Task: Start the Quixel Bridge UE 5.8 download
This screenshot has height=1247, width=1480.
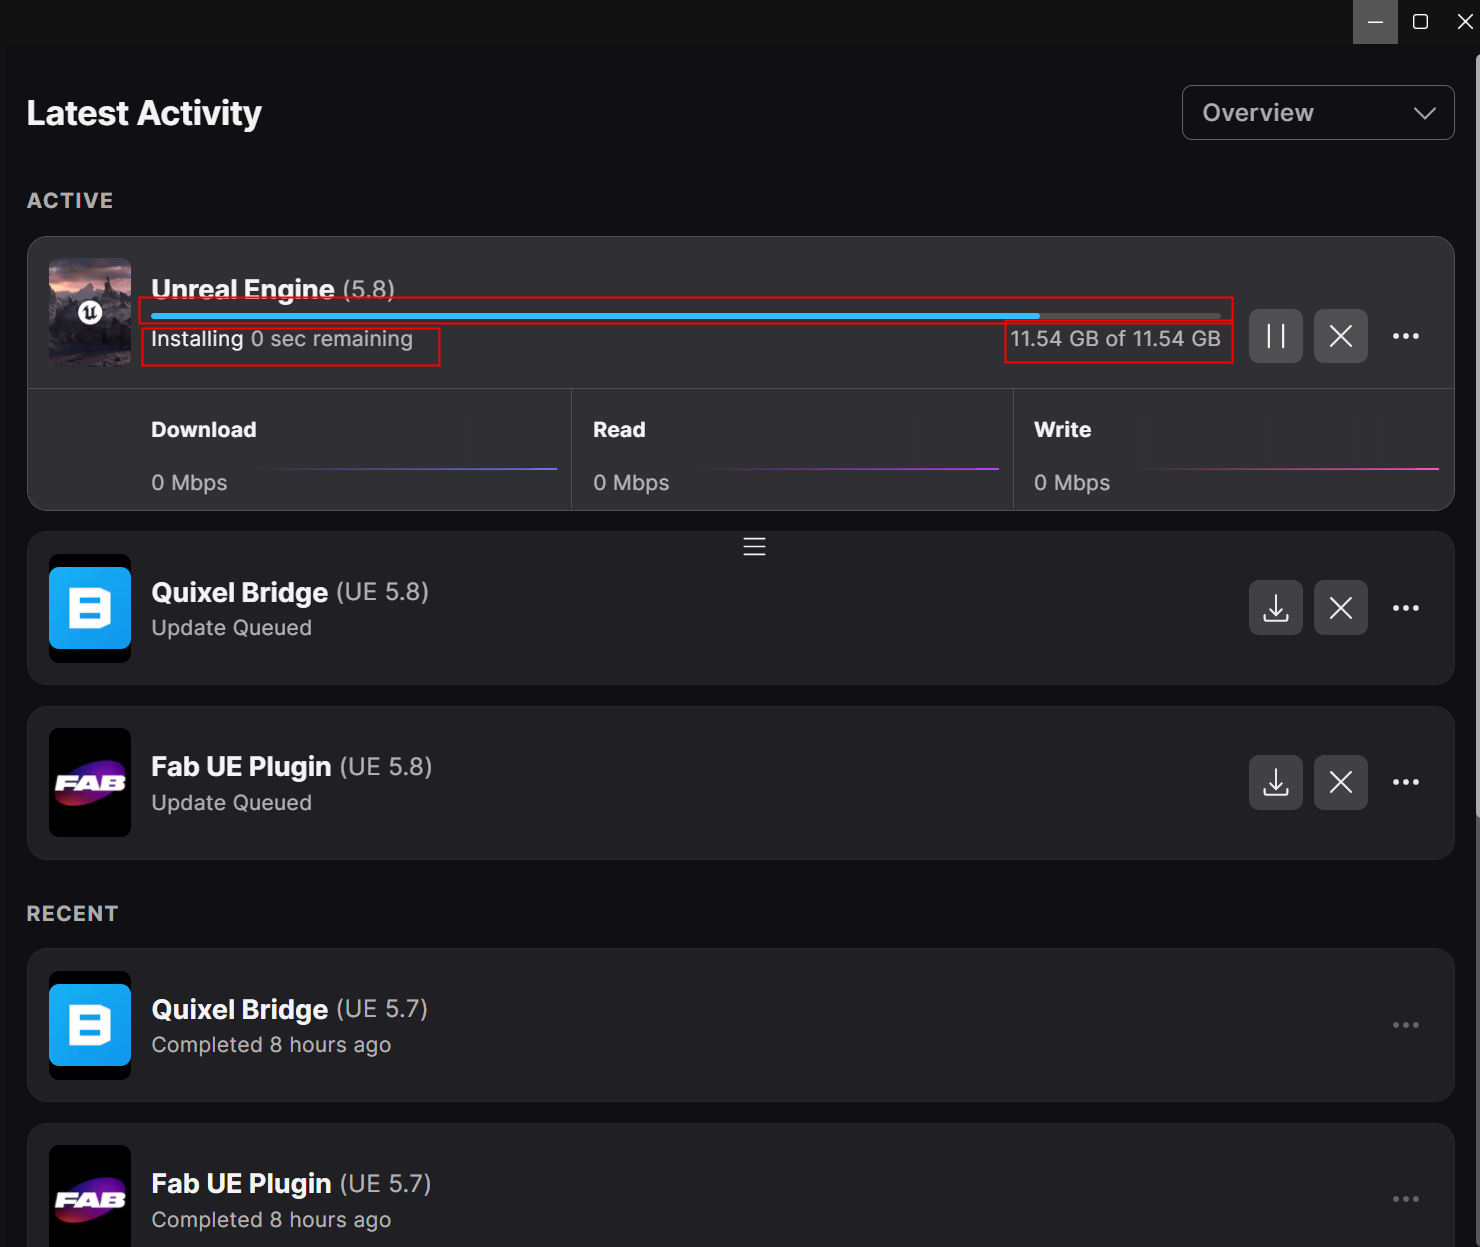Action: click(1276, 608)
